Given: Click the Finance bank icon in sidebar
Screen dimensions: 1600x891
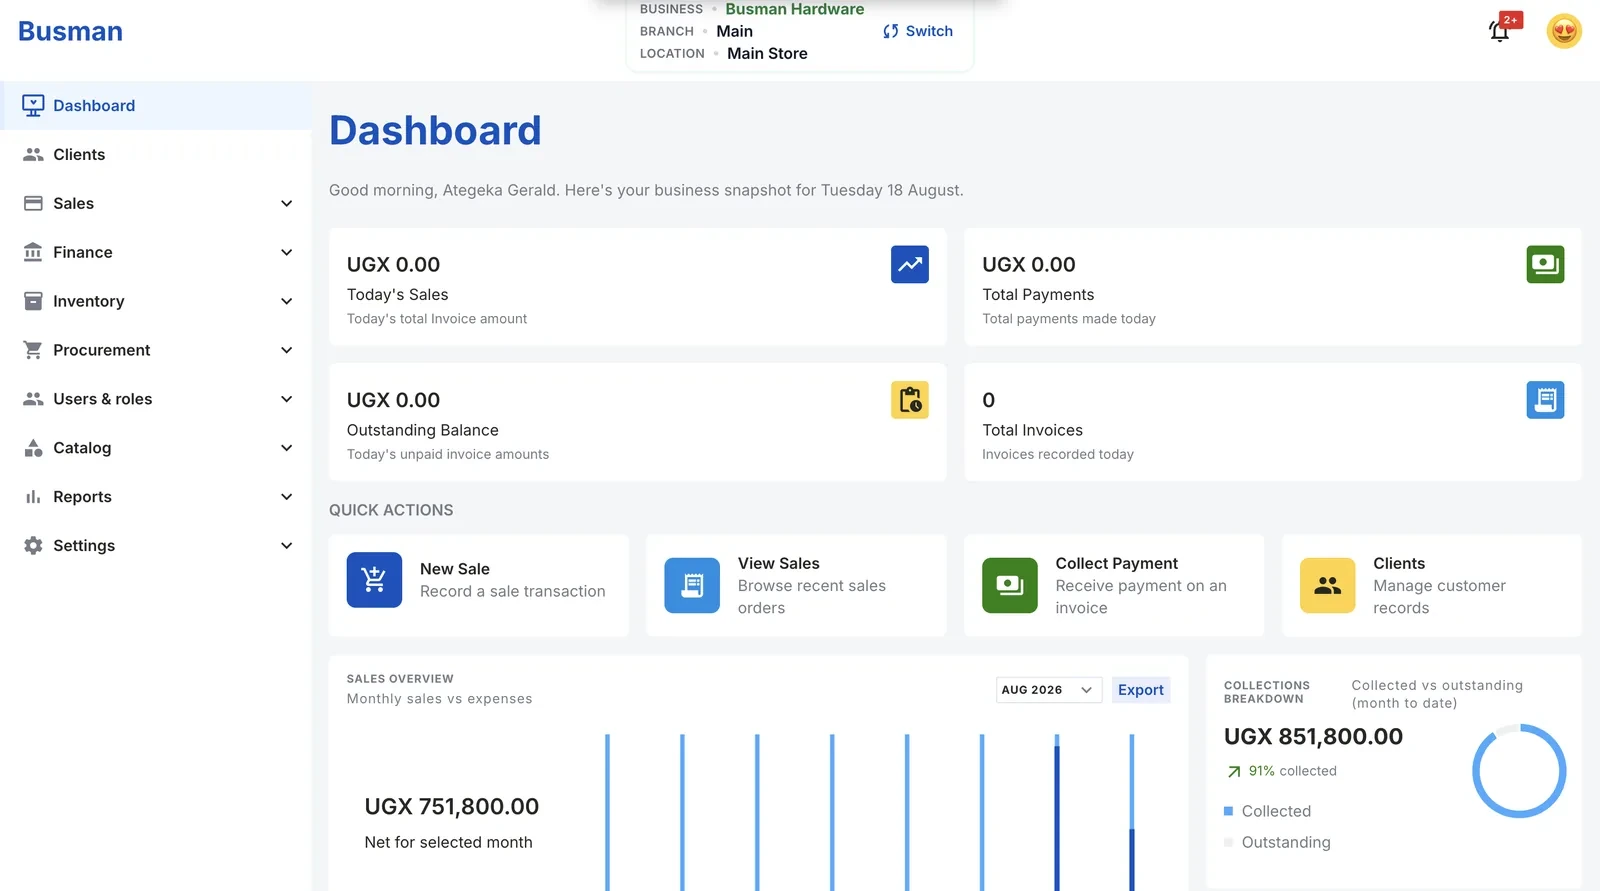Looking at the screenshot, I should tap(33, 252).
